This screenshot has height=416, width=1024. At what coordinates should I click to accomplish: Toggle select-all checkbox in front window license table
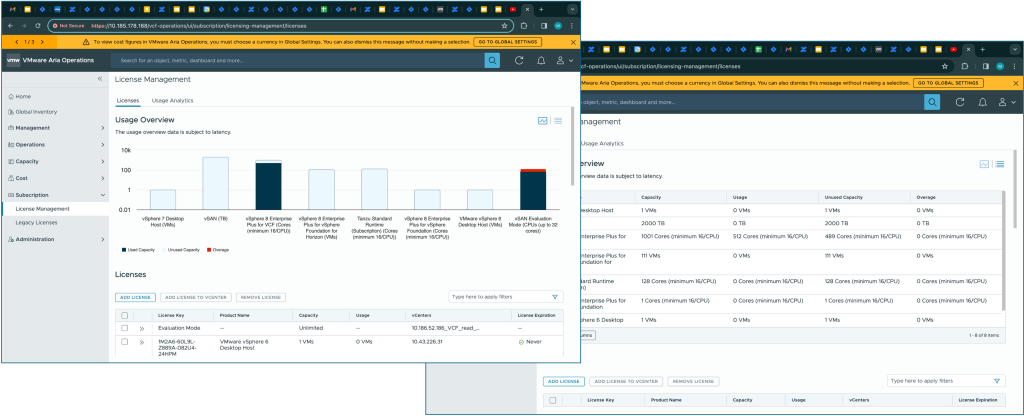coord(125,315)
